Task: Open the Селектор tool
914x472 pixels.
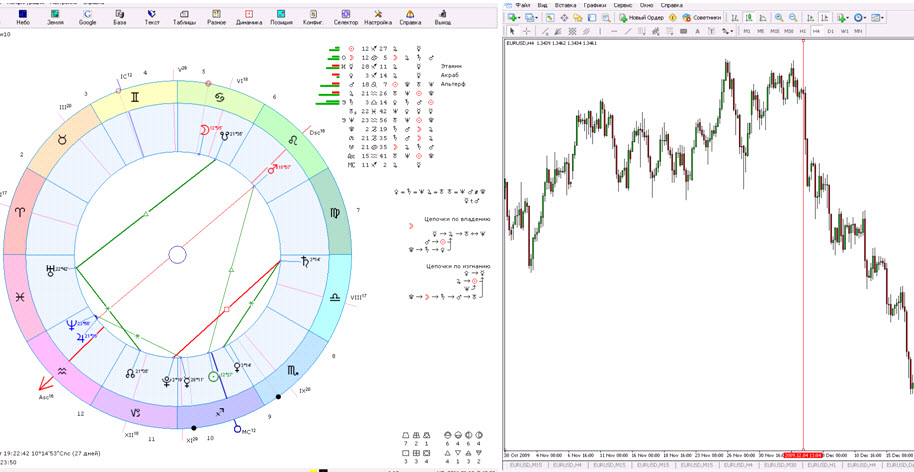Action: 345,16
